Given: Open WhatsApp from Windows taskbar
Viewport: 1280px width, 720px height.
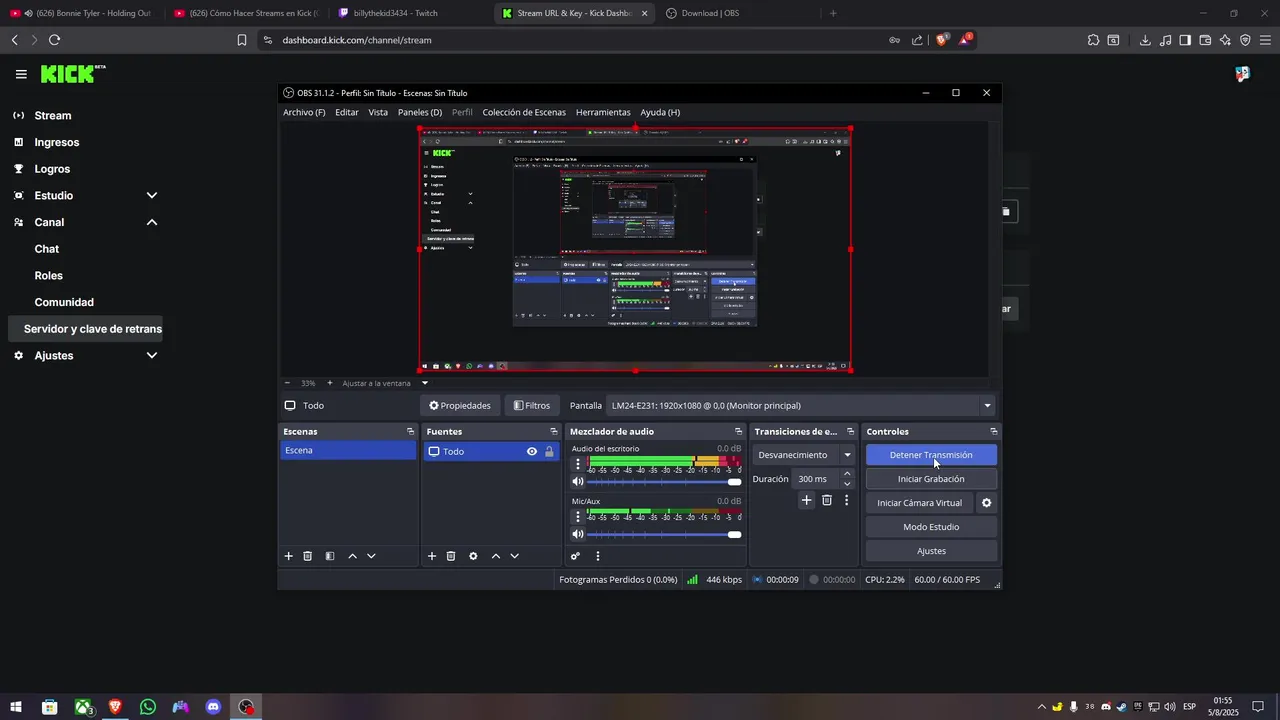Looking at the screenshot, I should [x=148, y=707].
